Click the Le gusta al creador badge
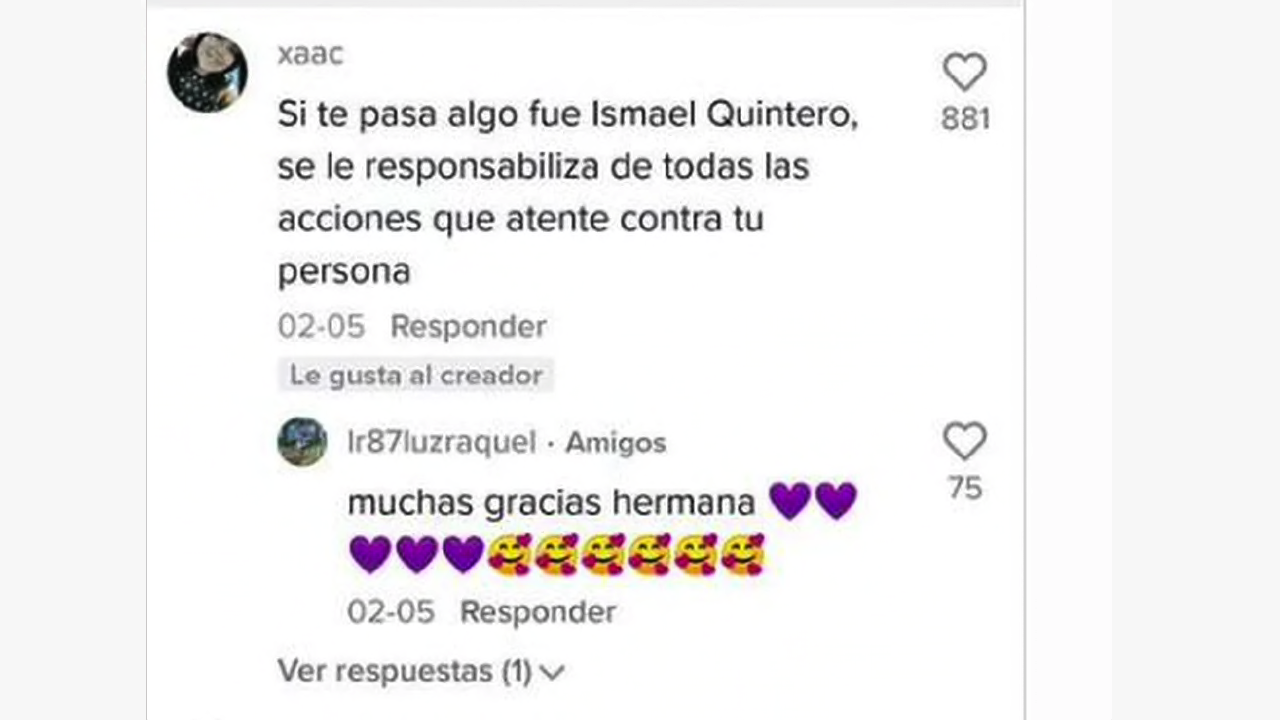The image size is (1280, 720). pyautogui.click(x=415, y=375)
